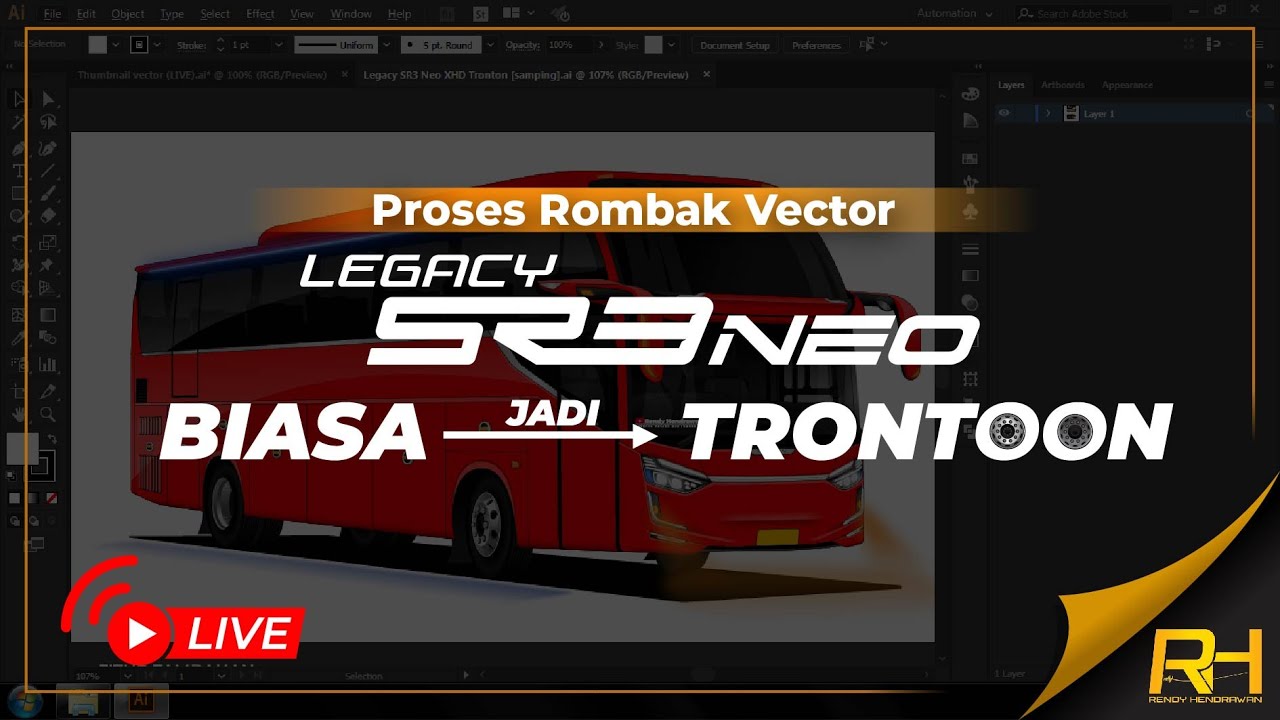Activate the Zoom tool magnifier

click(x=47, y=414)
